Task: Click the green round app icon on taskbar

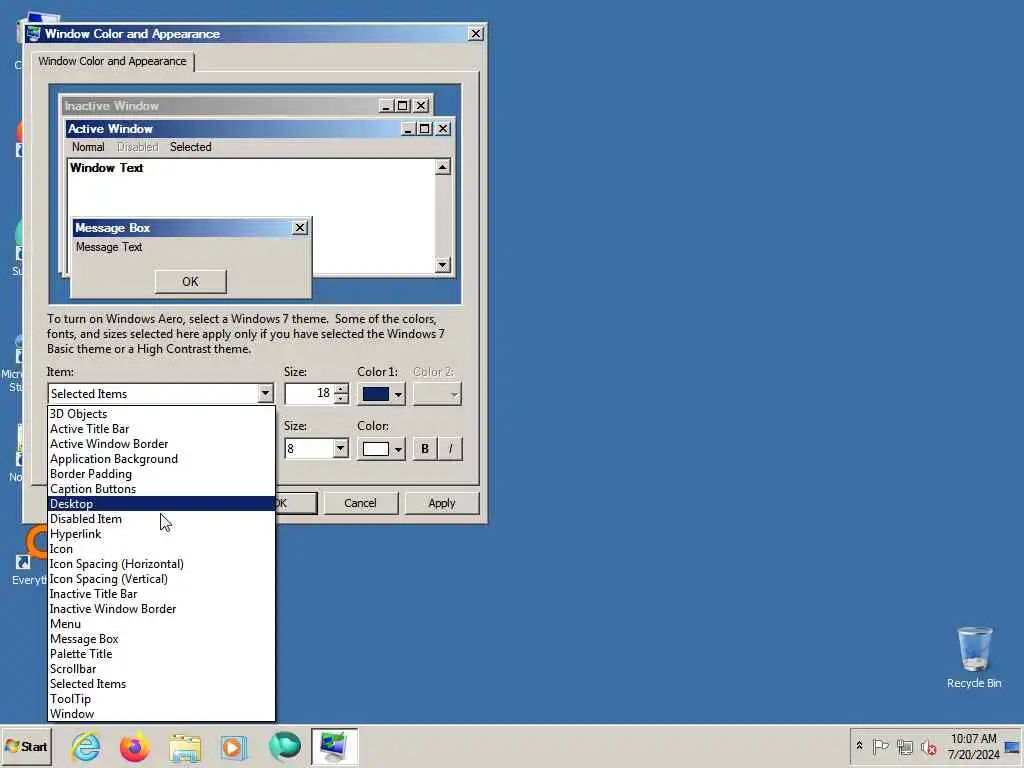Action: coord(285,746)
